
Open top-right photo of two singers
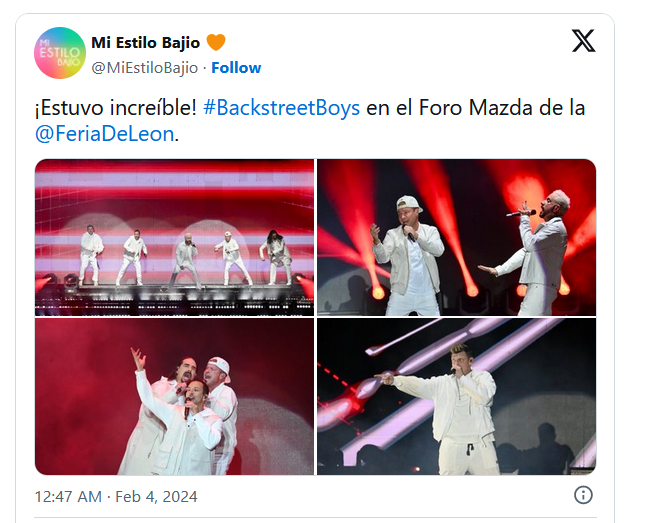pos(456,236)
